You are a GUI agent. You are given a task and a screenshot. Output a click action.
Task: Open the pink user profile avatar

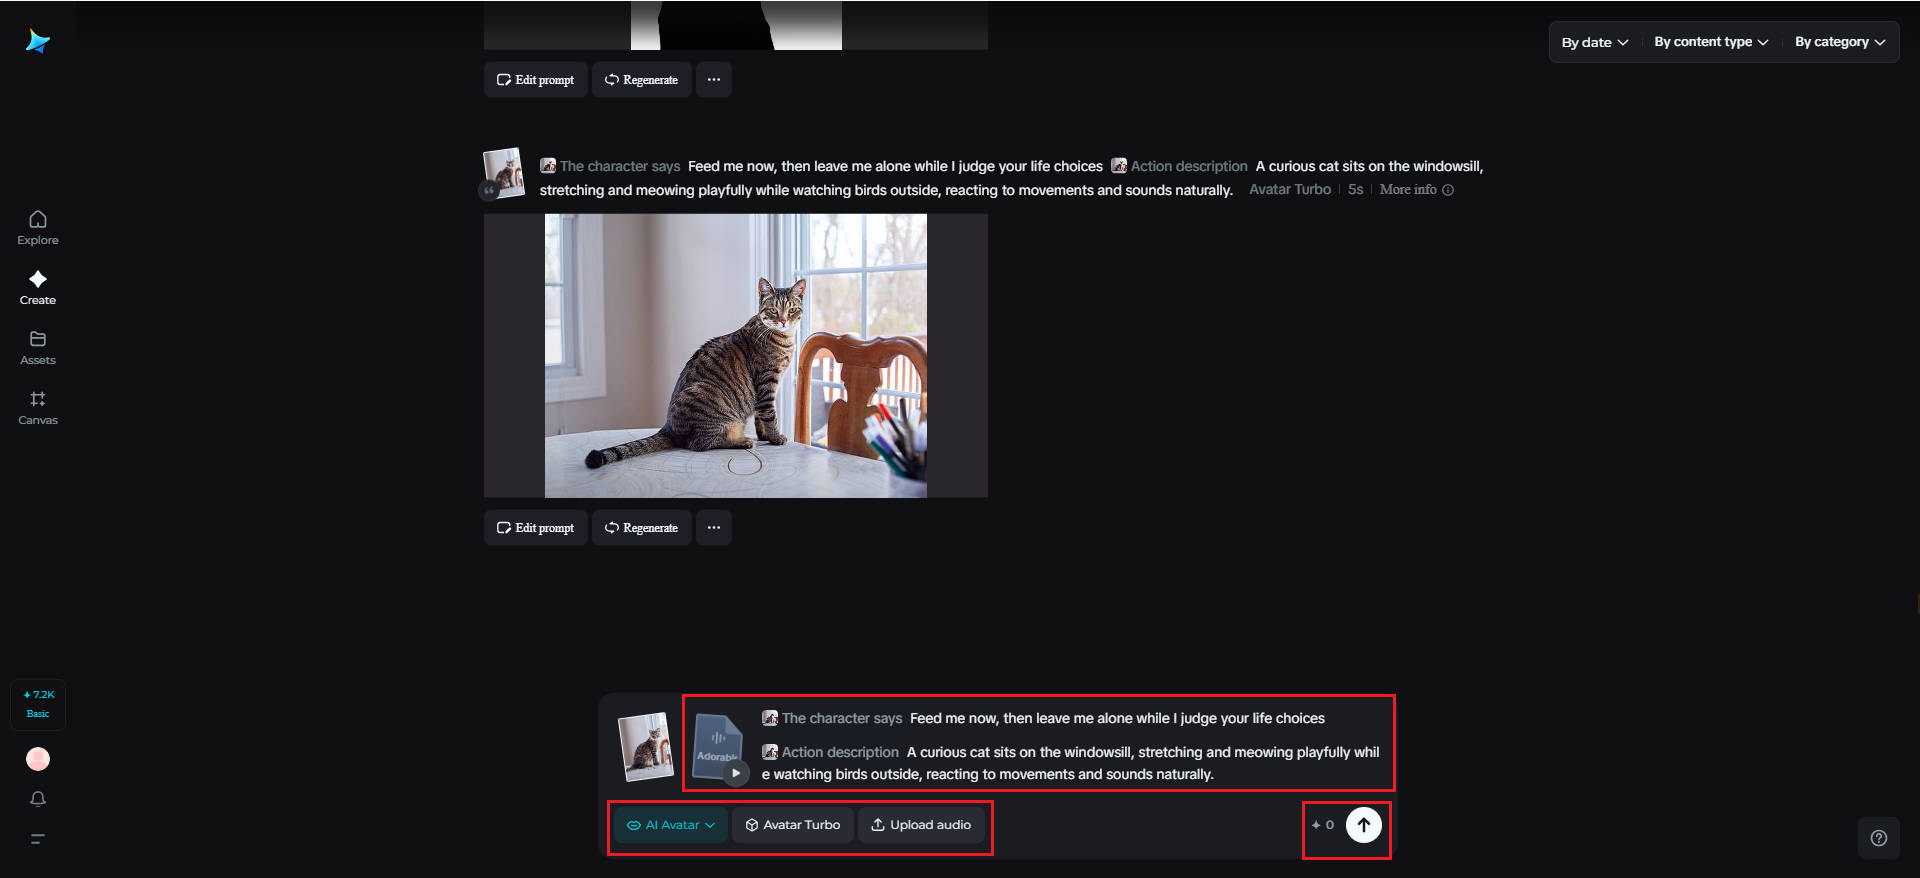(x=38, y=759)
